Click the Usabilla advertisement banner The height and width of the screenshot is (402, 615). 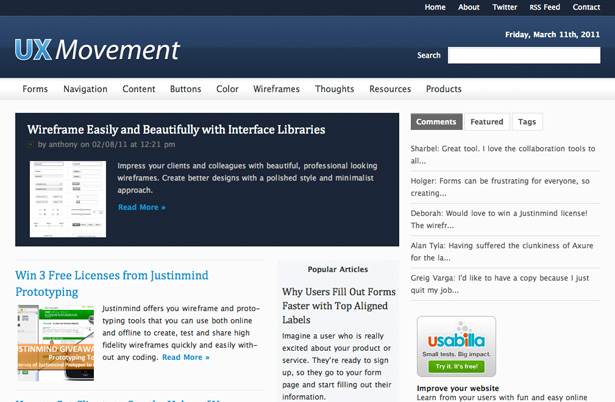tap(456, 346)
